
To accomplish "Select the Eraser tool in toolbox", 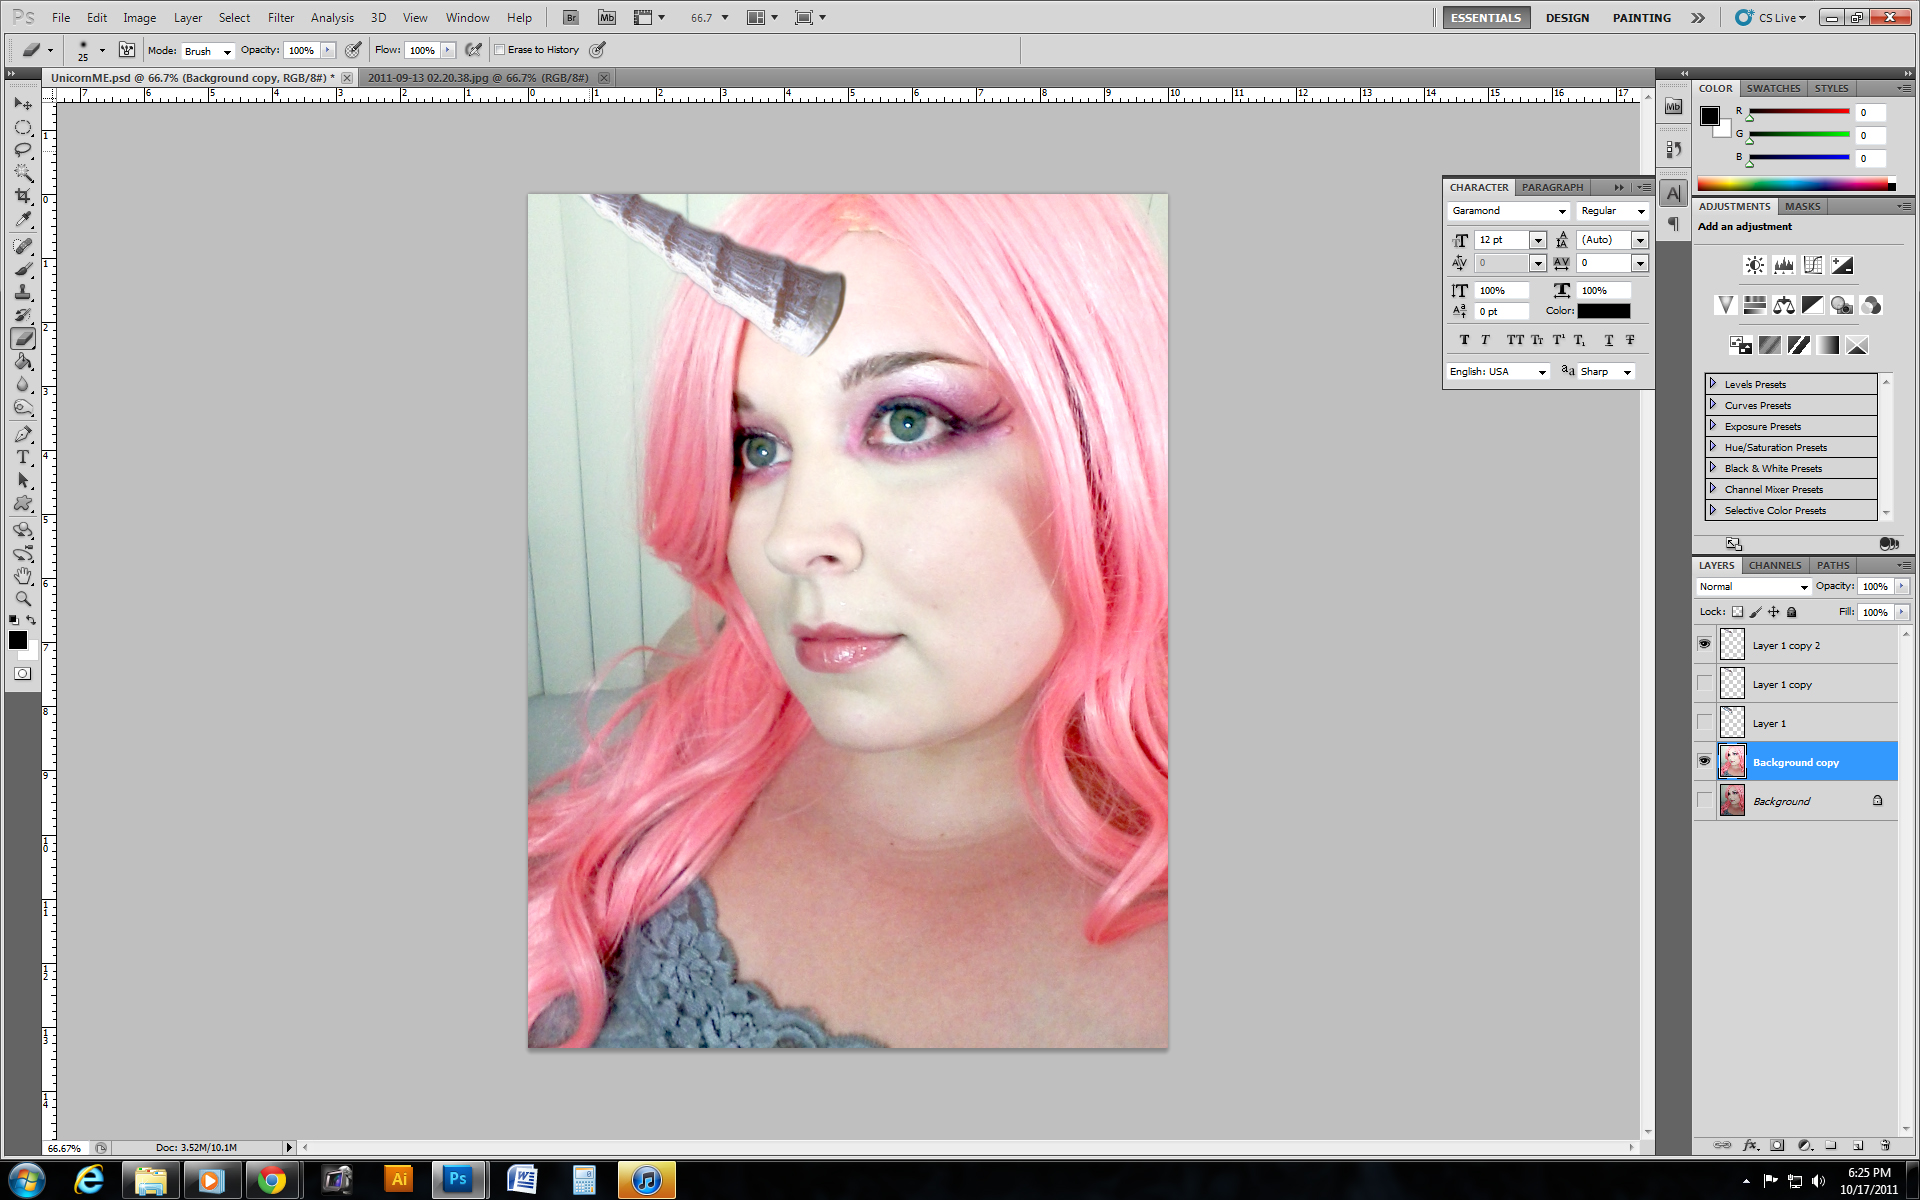I will [23, 338].
